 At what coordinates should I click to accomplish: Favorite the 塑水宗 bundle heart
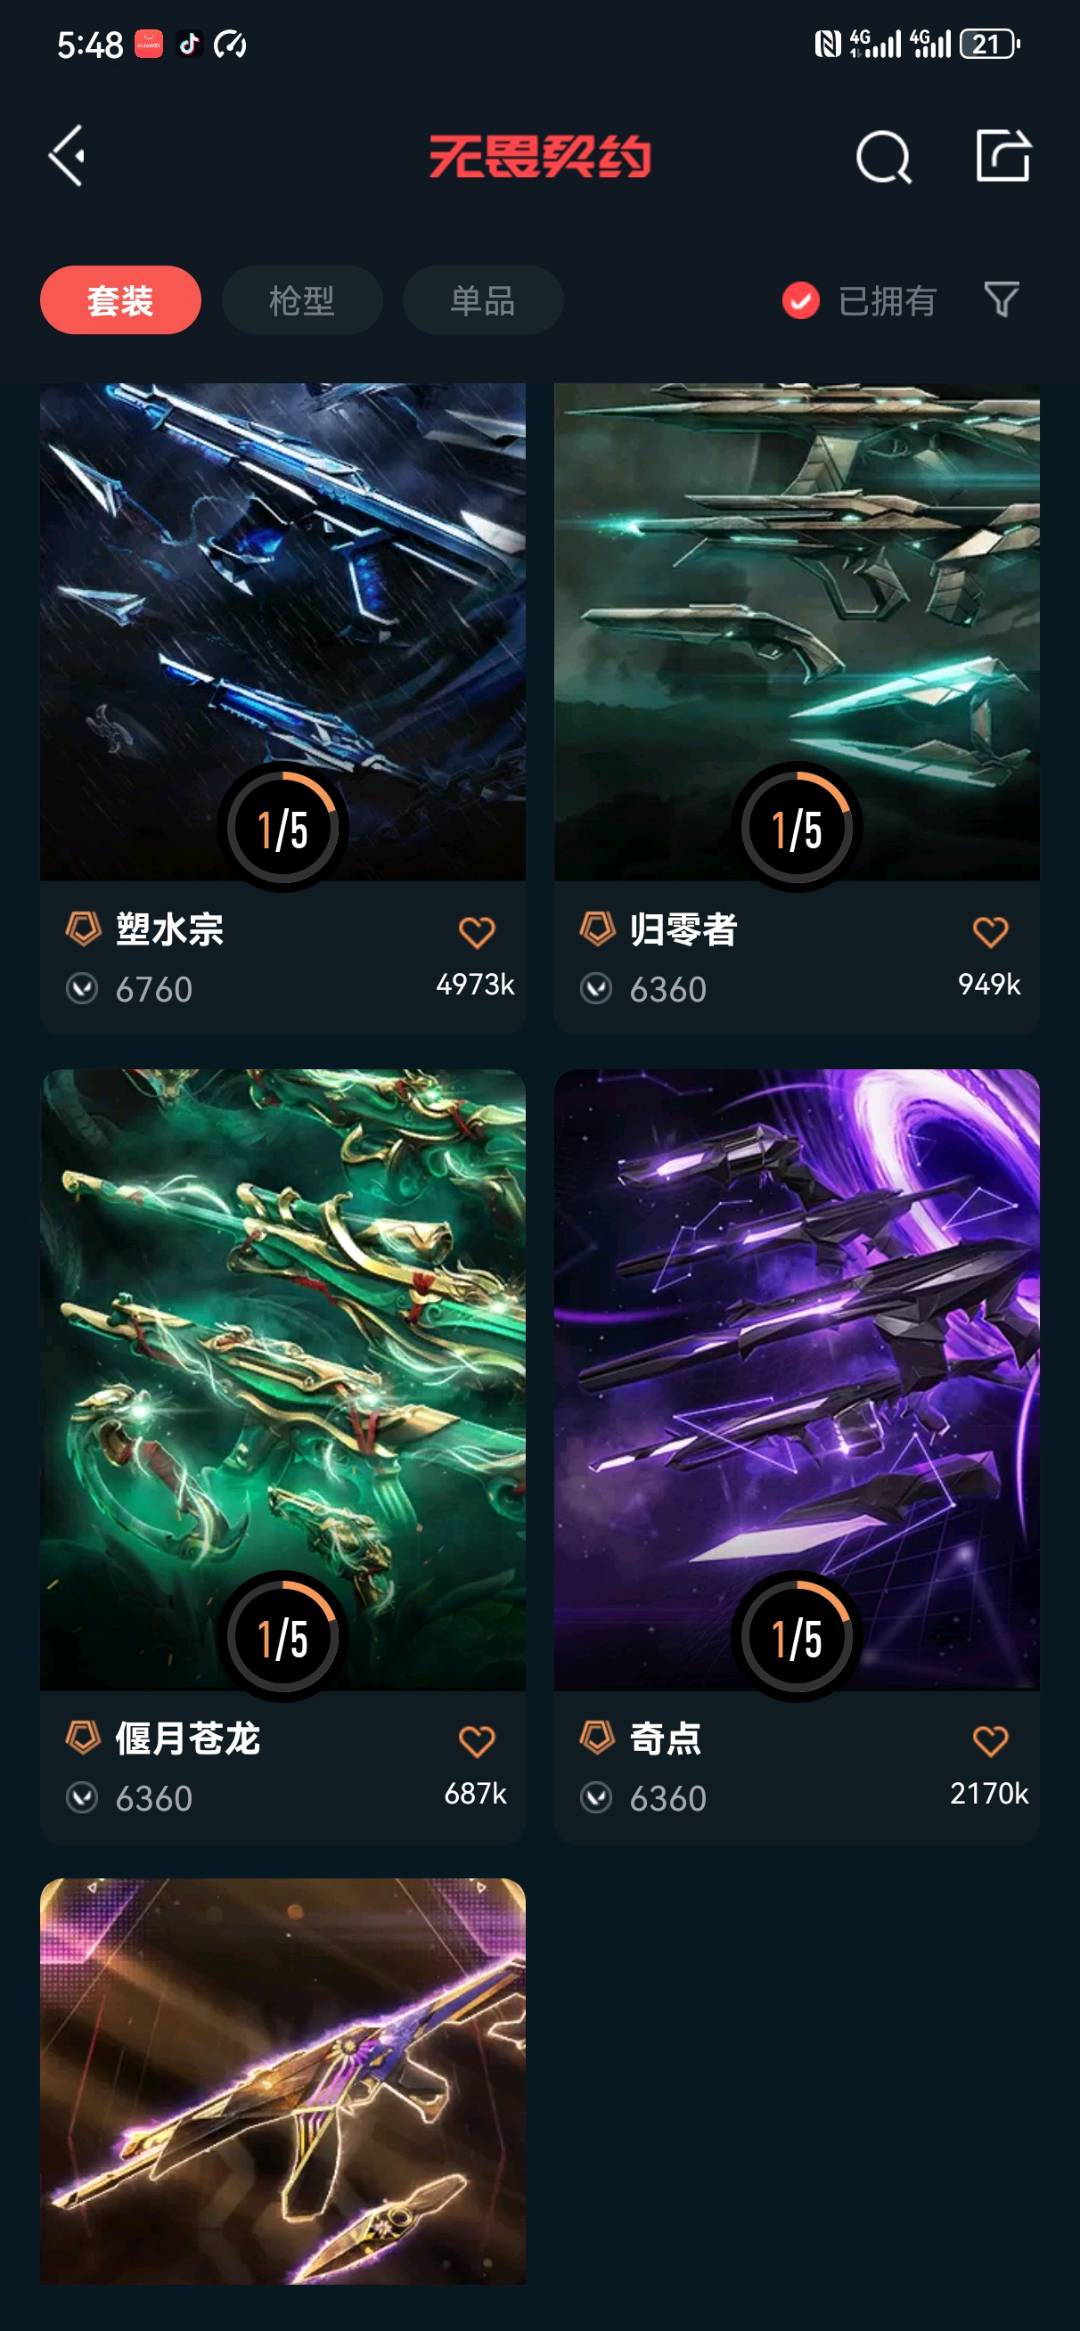[x=477, y=932]
